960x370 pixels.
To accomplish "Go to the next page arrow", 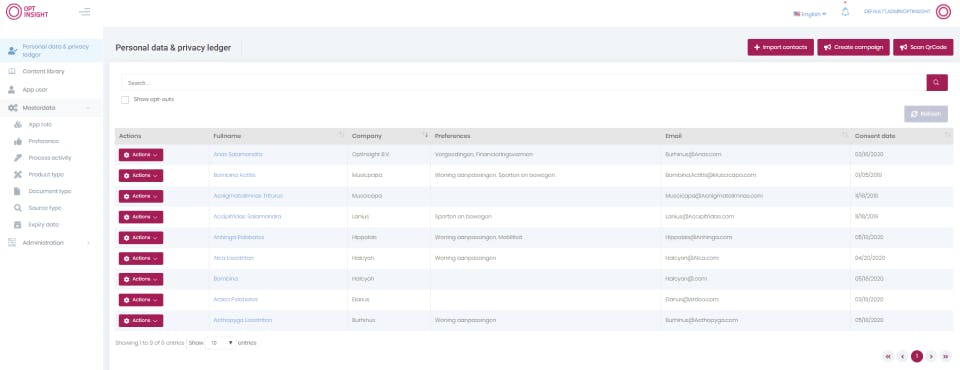I will tap(931, 357).
